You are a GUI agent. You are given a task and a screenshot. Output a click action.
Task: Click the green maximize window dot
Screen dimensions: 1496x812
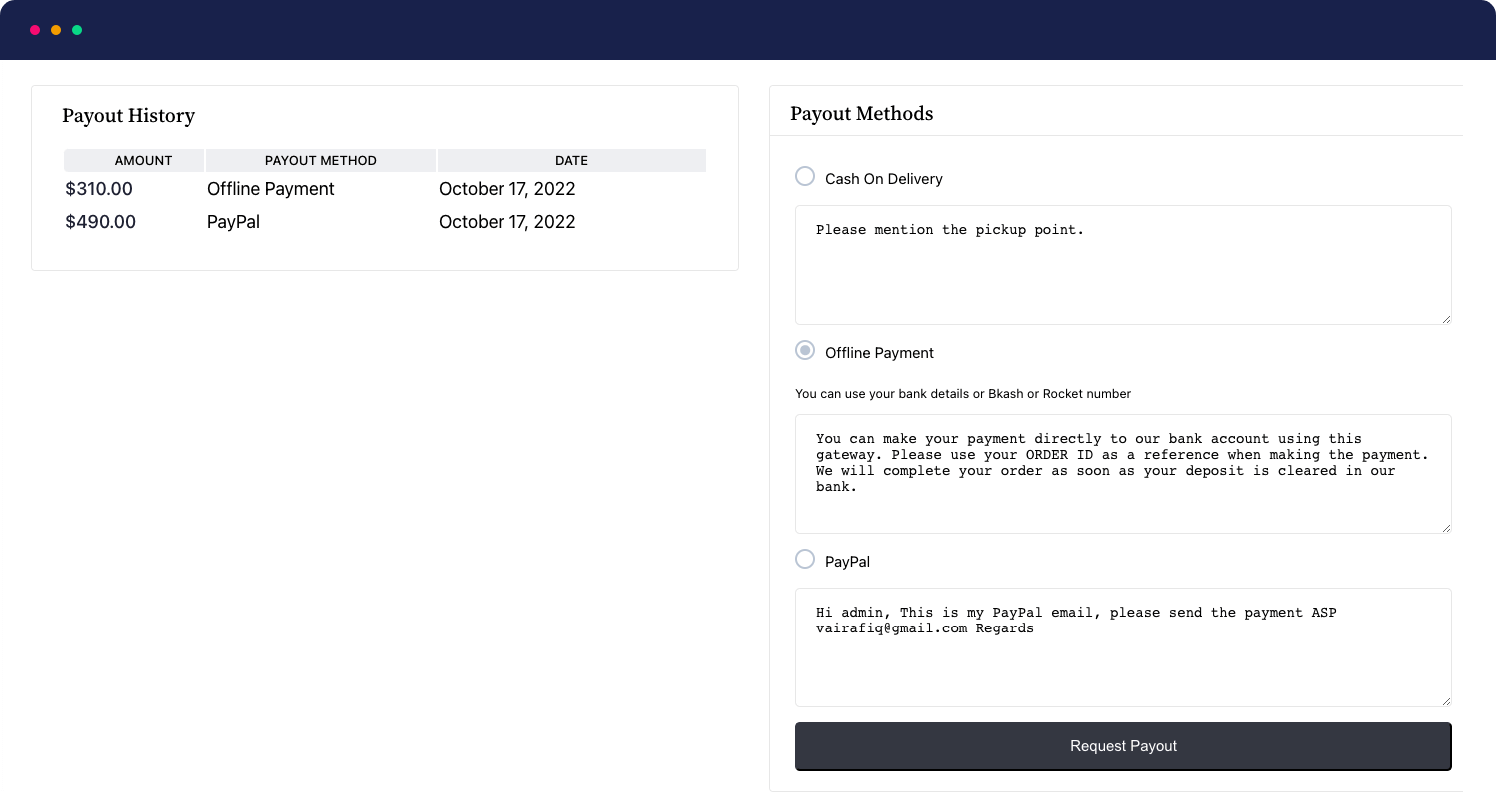click(77, 30)
